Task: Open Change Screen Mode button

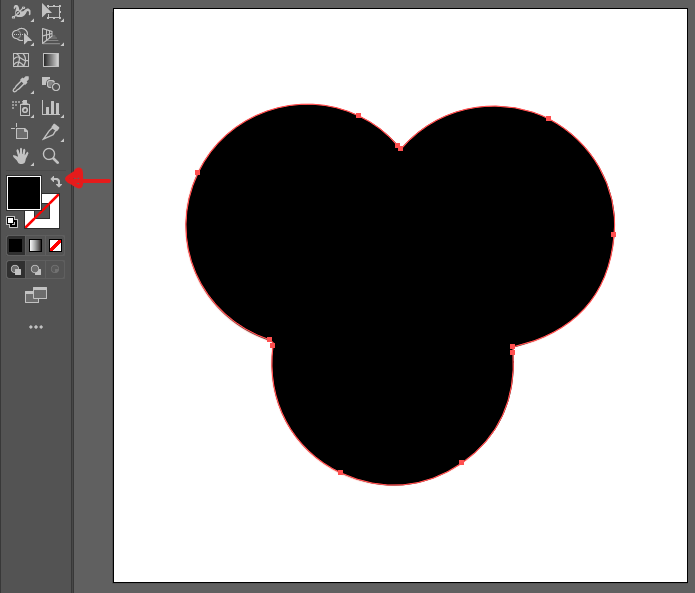Action: tap(36, 295)
